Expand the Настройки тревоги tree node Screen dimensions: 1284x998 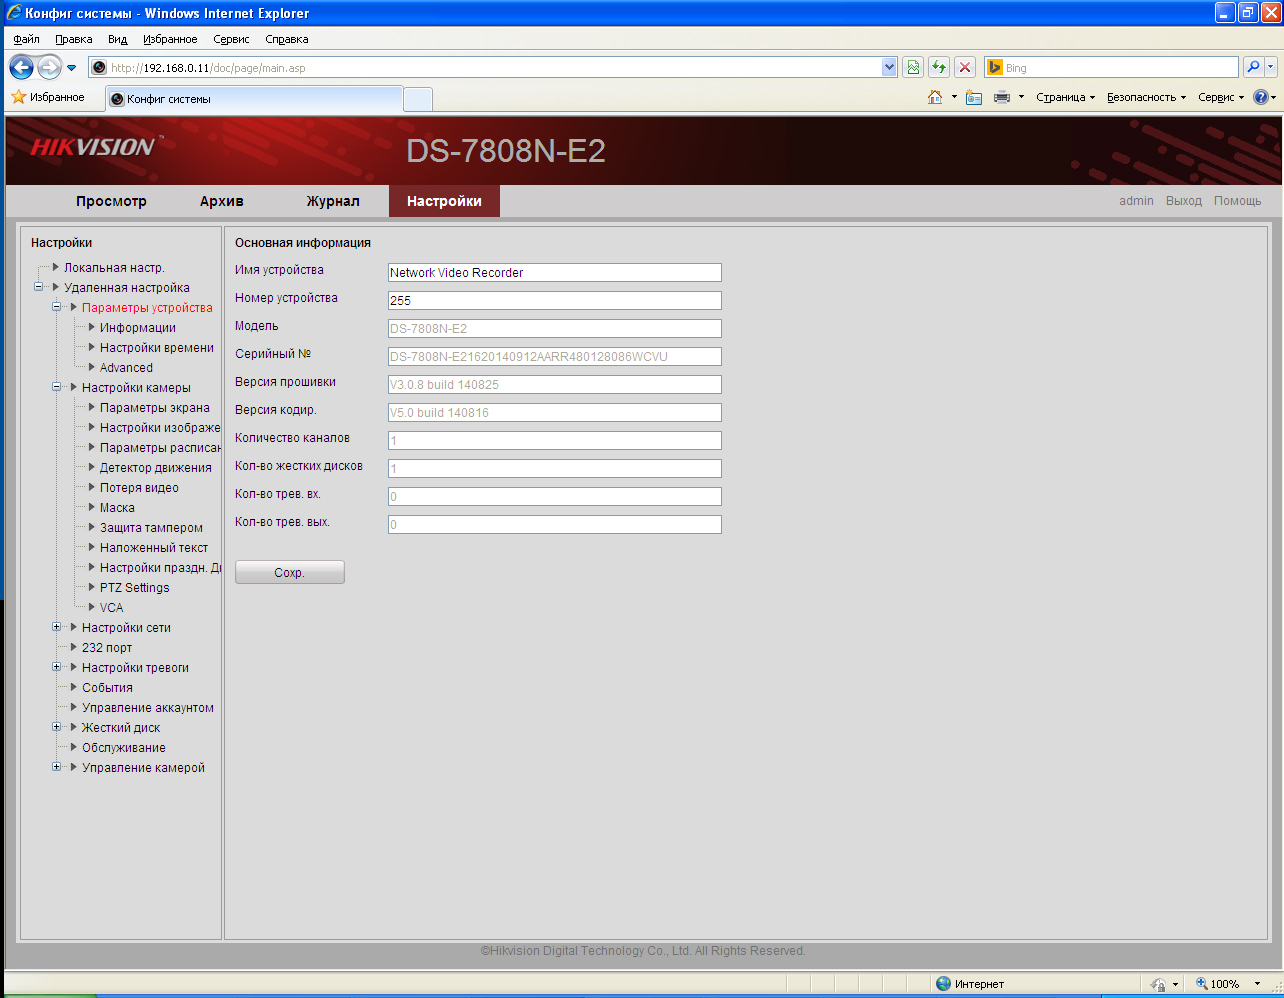pos(57,667)
